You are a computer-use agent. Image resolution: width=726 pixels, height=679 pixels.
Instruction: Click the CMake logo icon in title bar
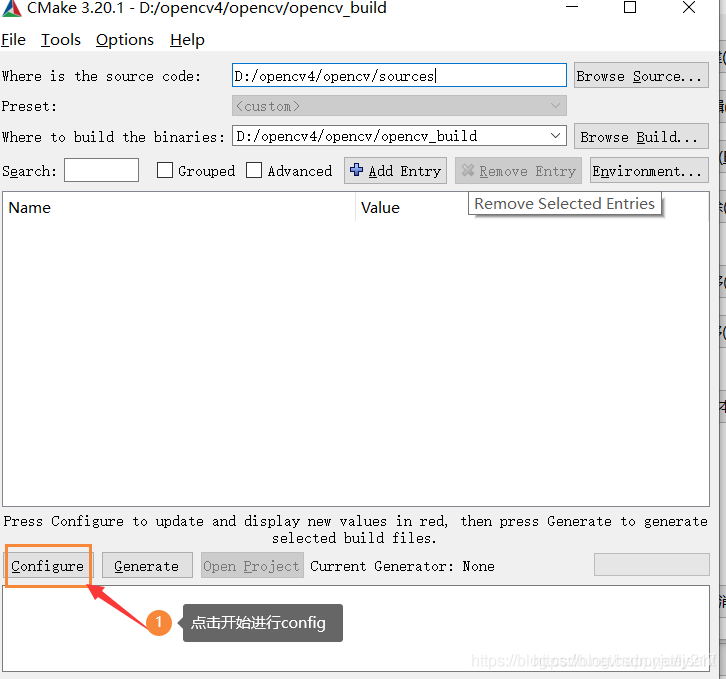[x=12, y=8]
